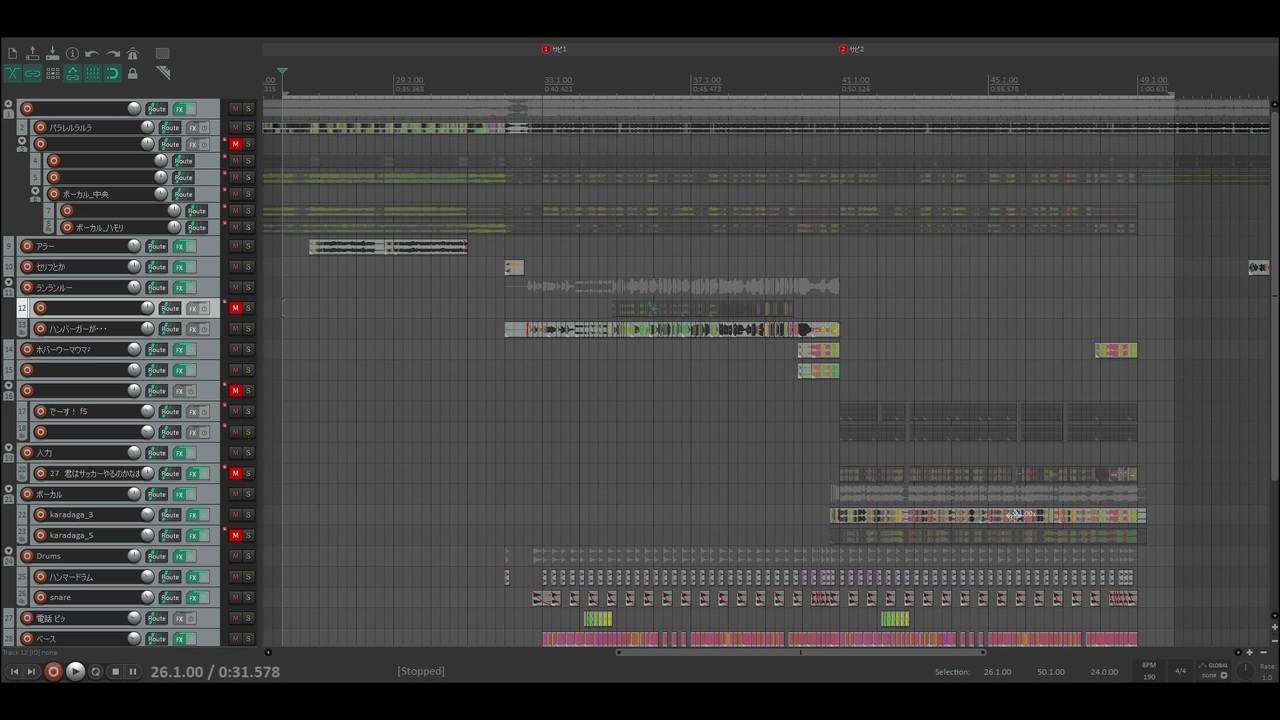Collapse the folder of track 1

(x=9, y=104)
